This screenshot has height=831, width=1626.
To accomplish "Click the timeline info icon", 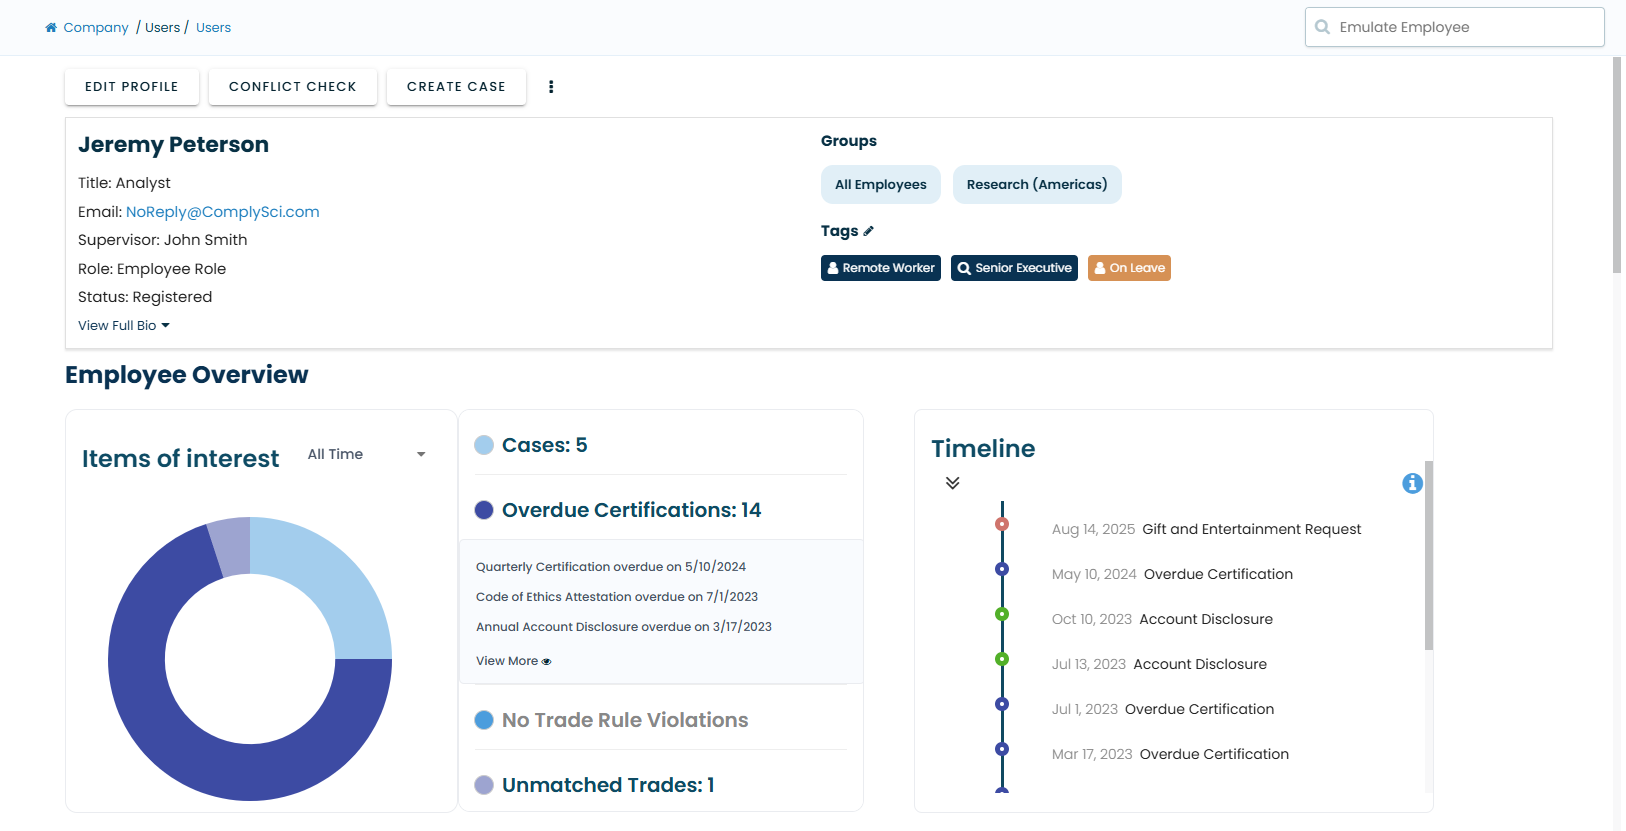I will pos(1412,484).
